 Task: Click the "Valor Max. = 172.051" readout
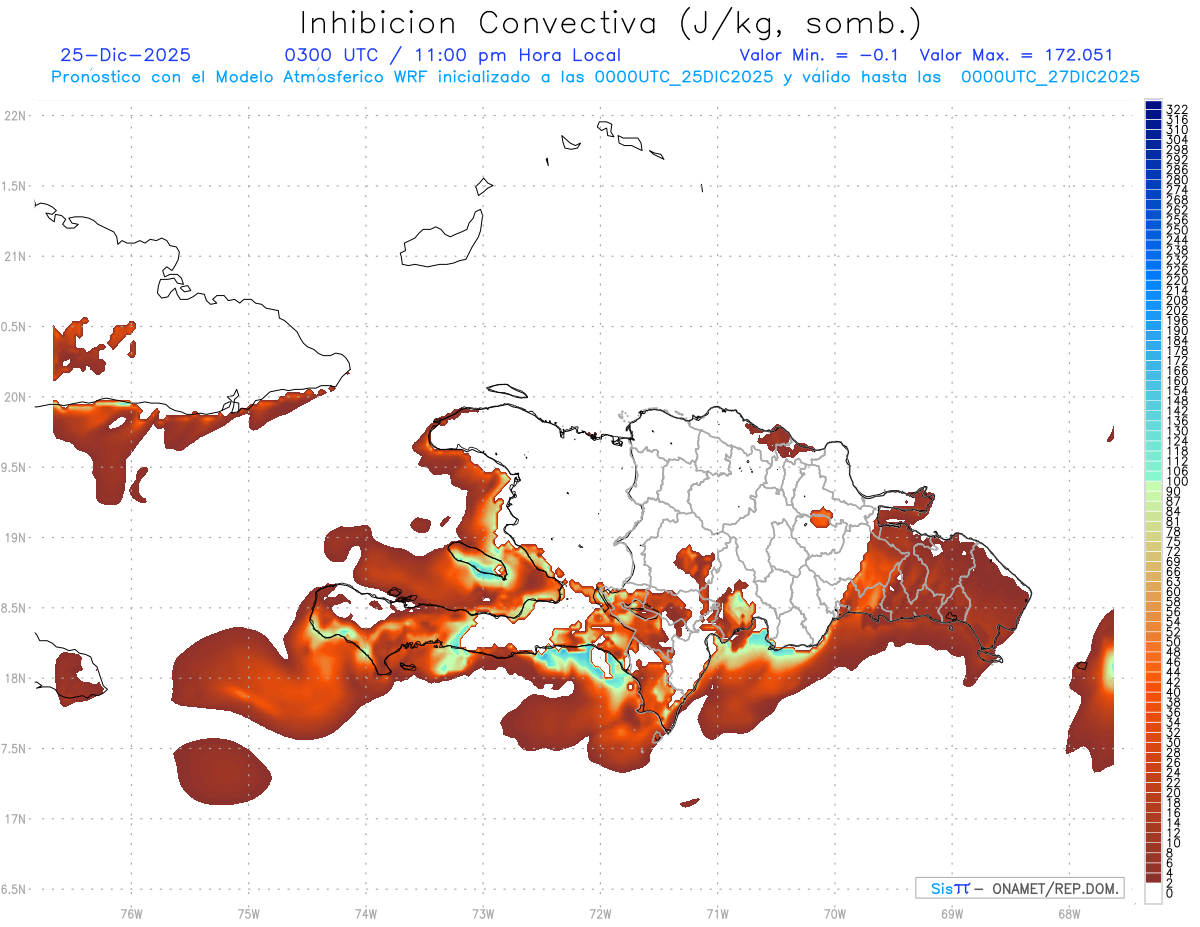1016,56
